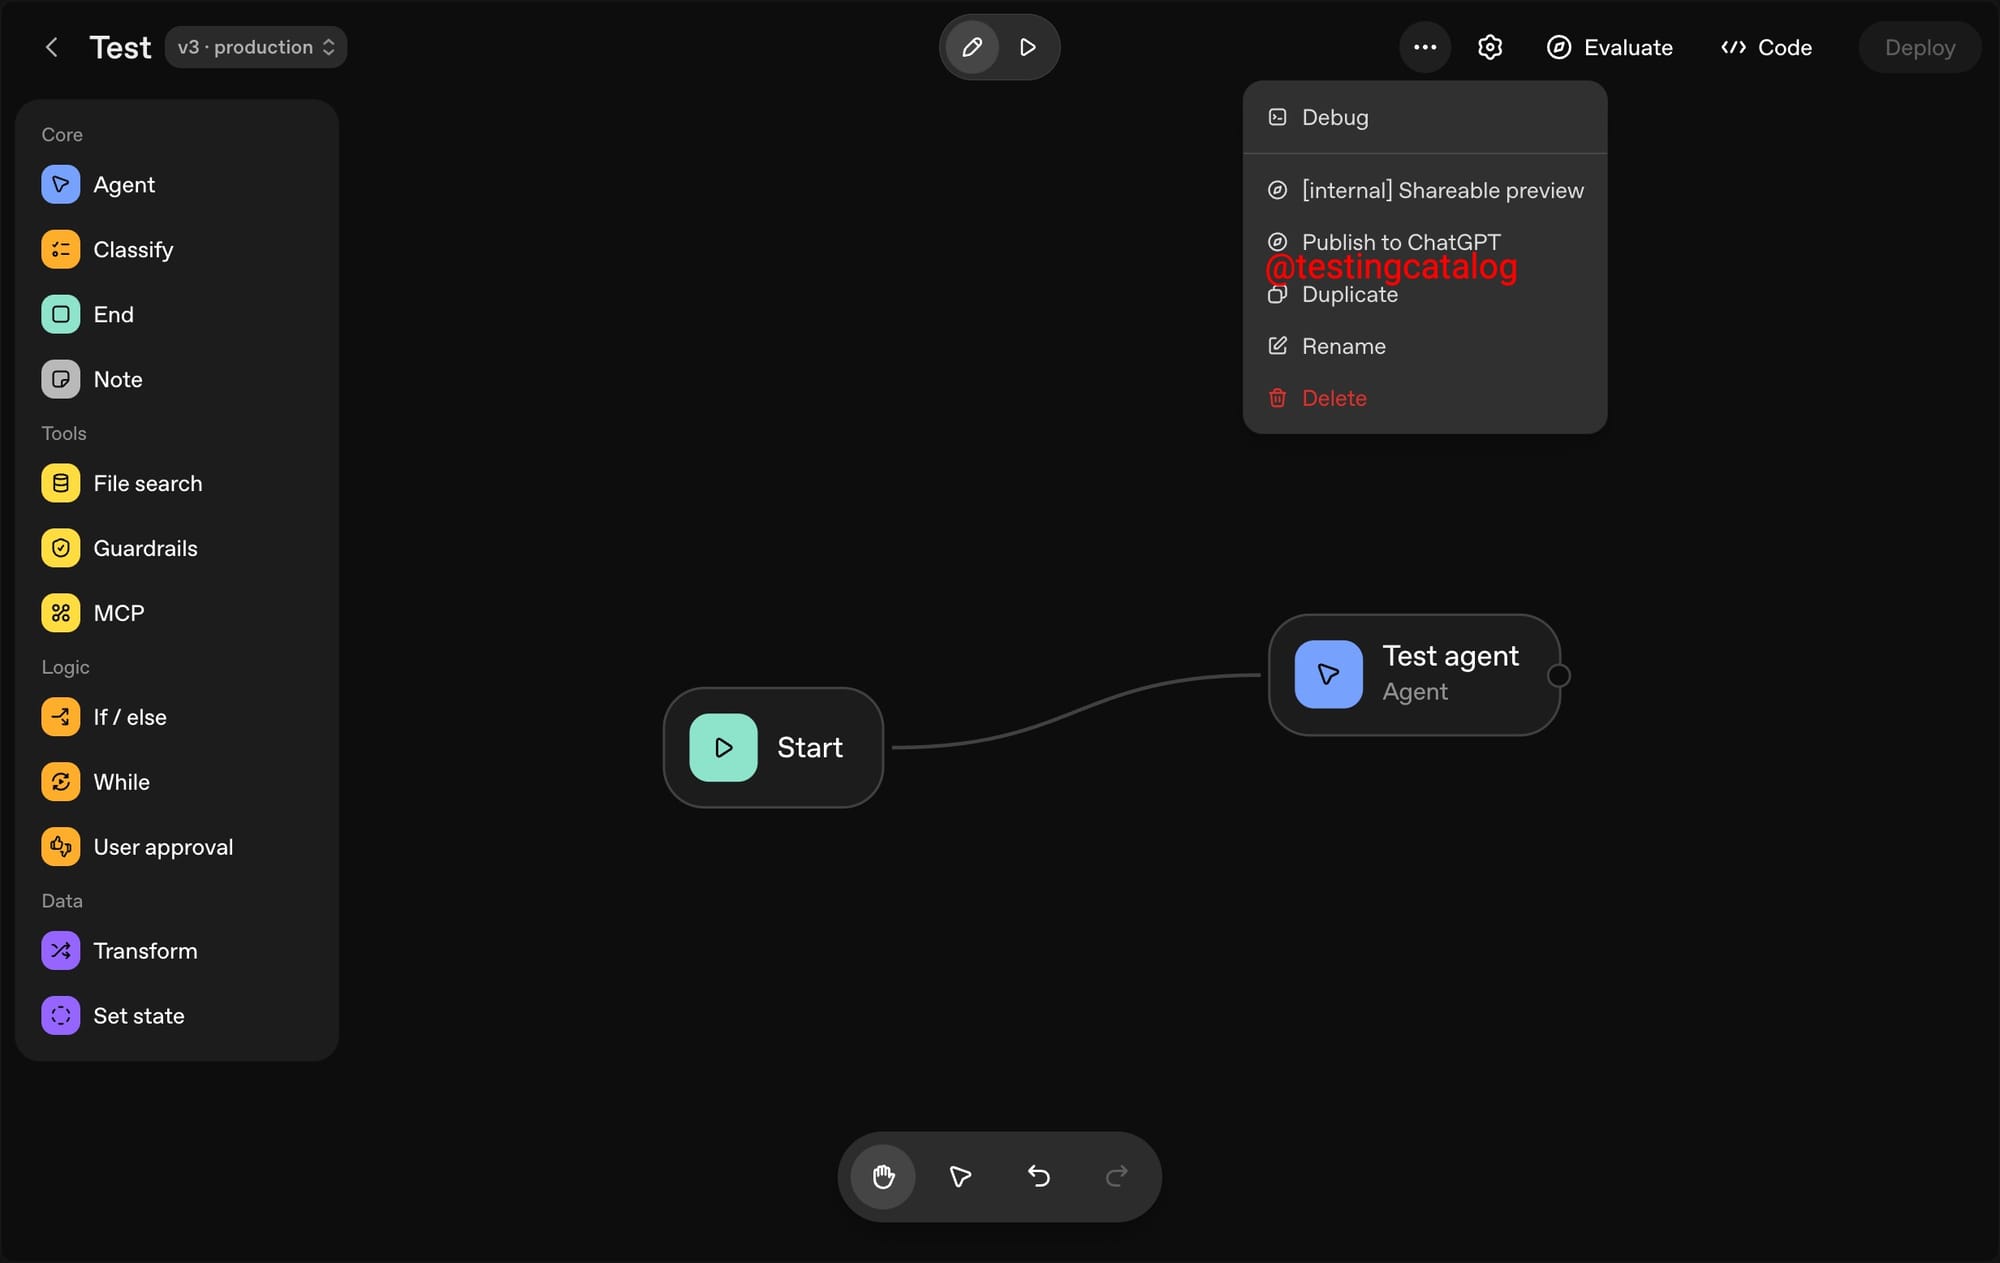This screenshot has height=1263, width=2000.
Task: Click the Test agent output connector
Action: [x=1558, y=676]
